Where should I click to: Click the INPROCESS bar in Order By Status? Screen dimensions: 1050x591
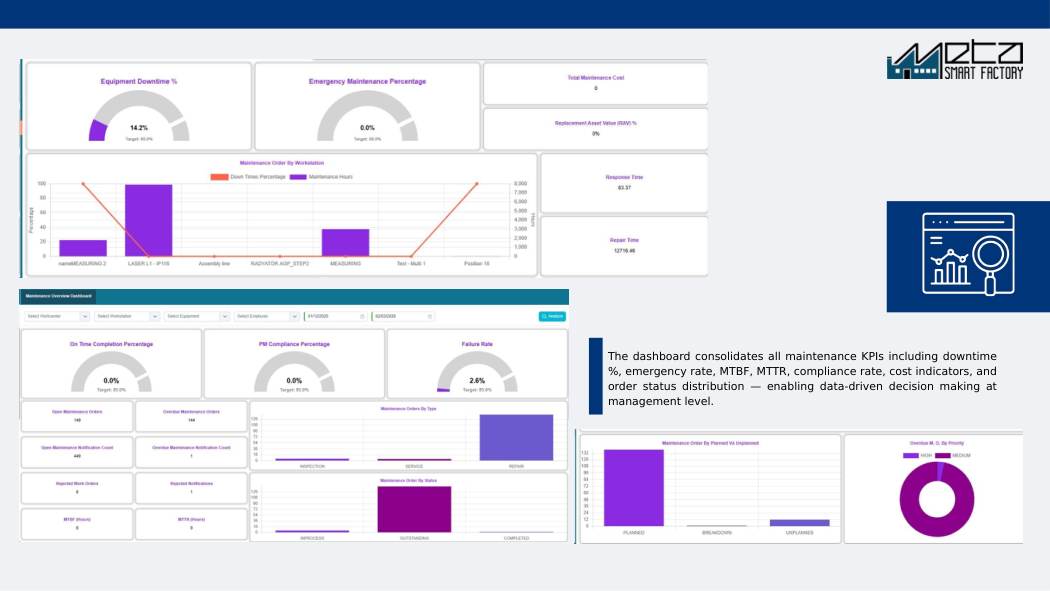click(x=312, y=531)
